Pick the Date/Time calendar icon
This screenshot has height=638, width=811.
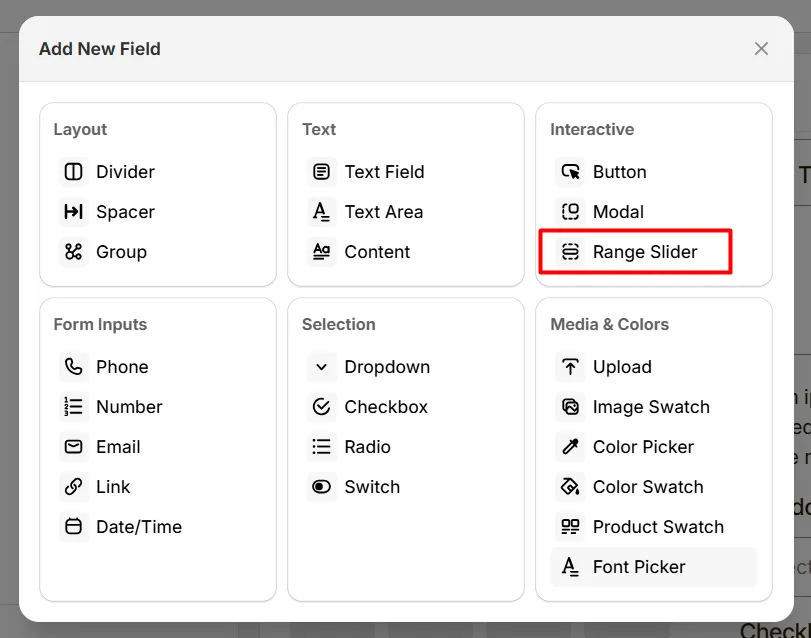(x=73, y=527)
